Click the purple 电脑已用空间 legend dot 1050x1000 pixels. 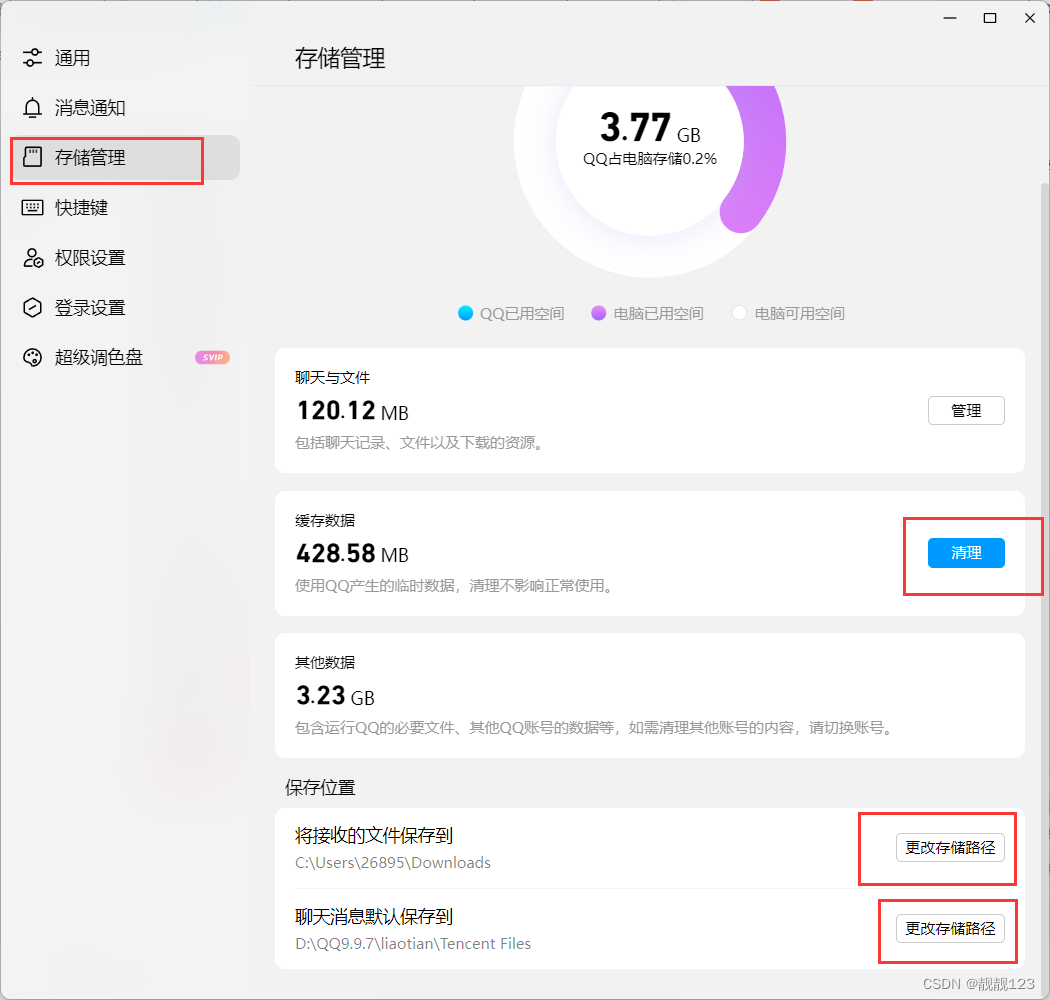tap(599, 313)
